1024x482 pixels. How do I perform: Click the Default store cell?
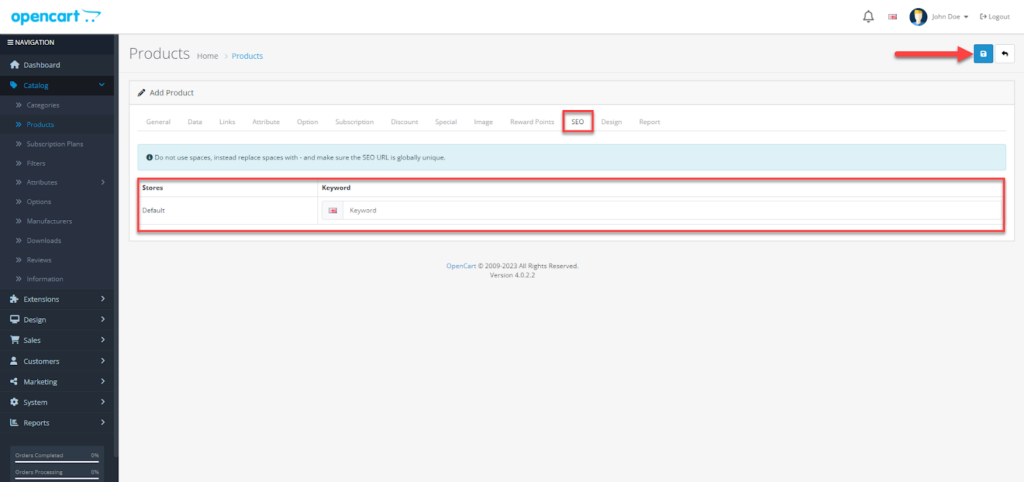click(x=227, y=210)
